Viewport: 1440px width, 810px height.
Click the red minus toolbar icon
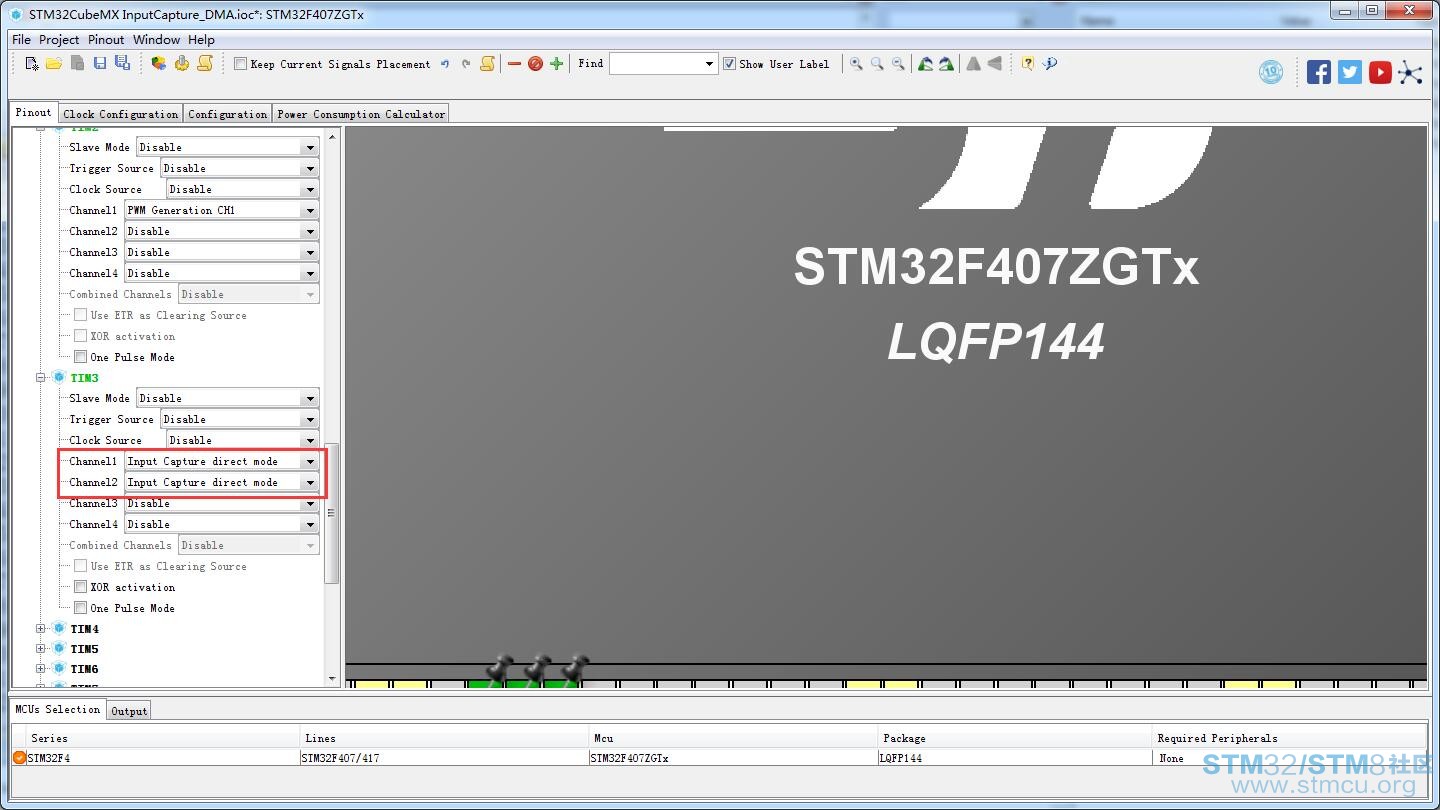point(514,64)
